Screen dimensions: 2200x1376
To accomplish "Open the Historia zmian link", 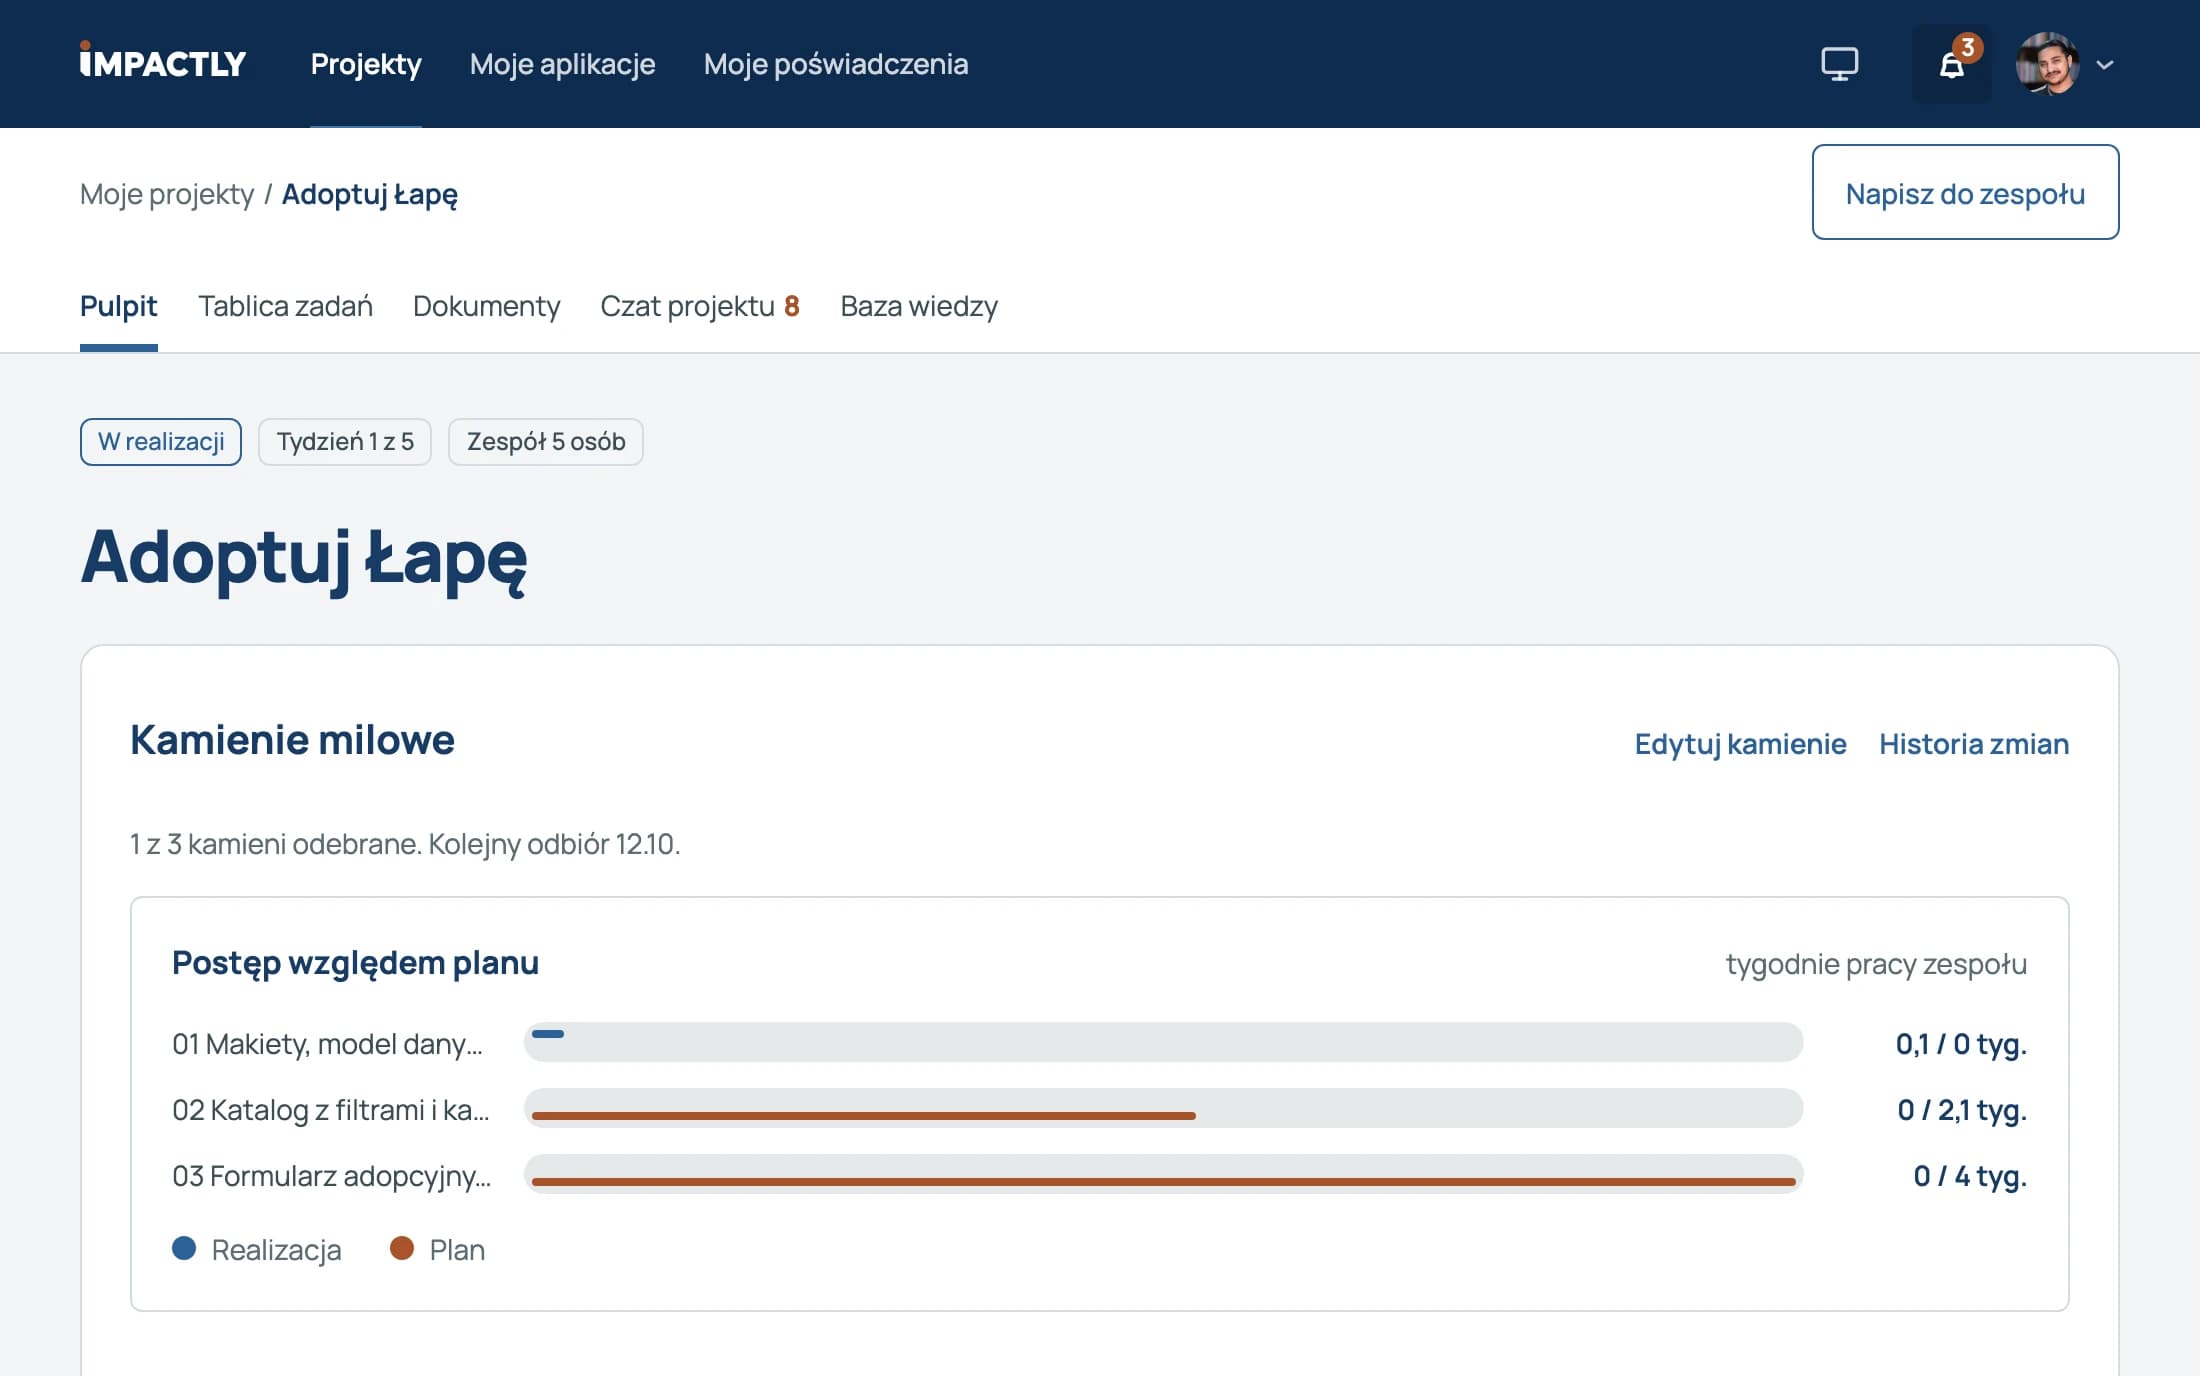I will click(x=1974, y=744).
